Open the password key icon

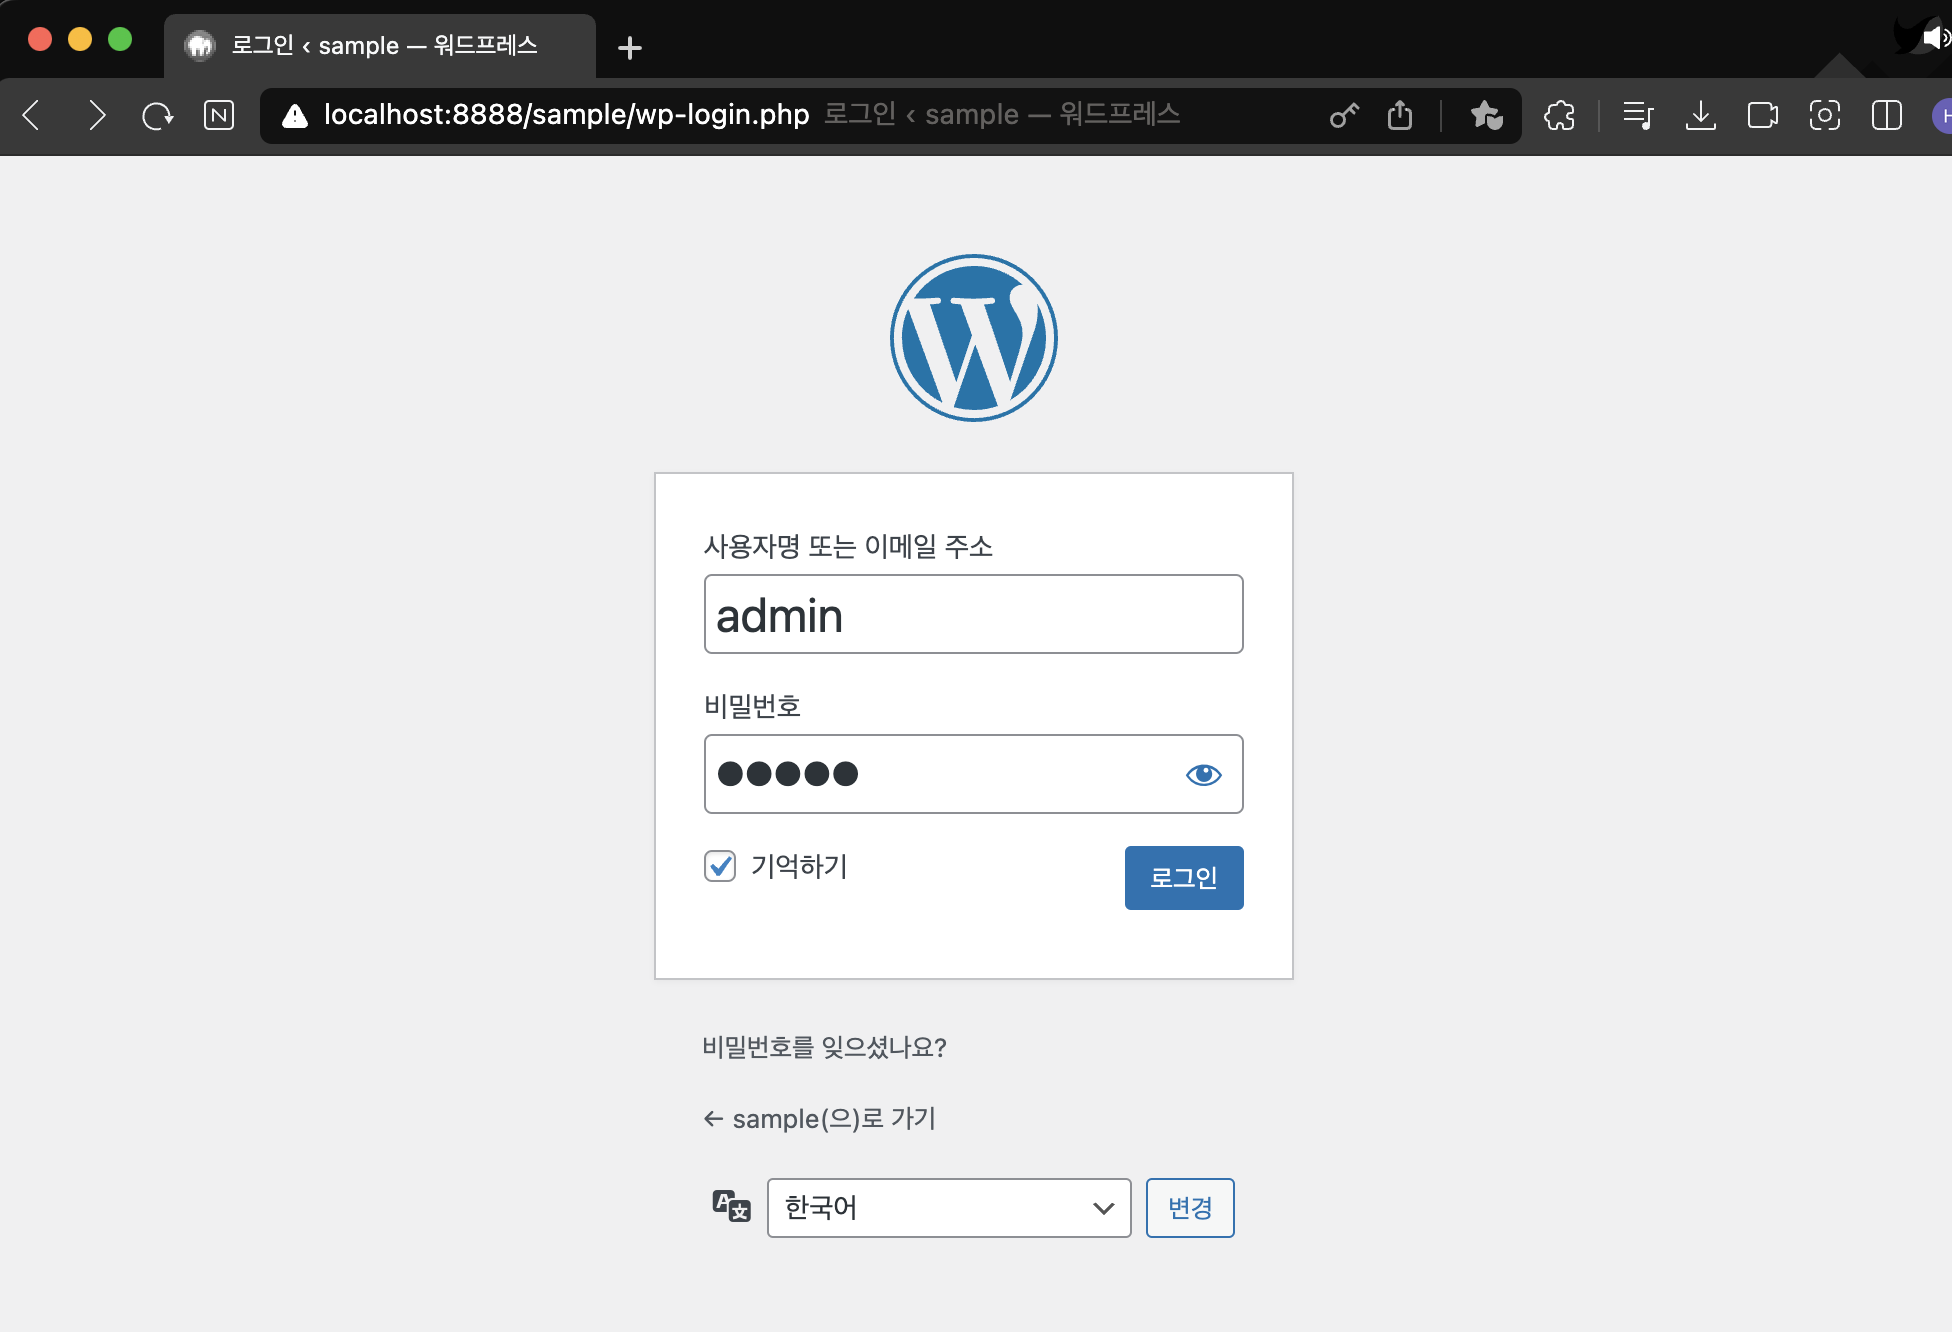point(1344,116)
